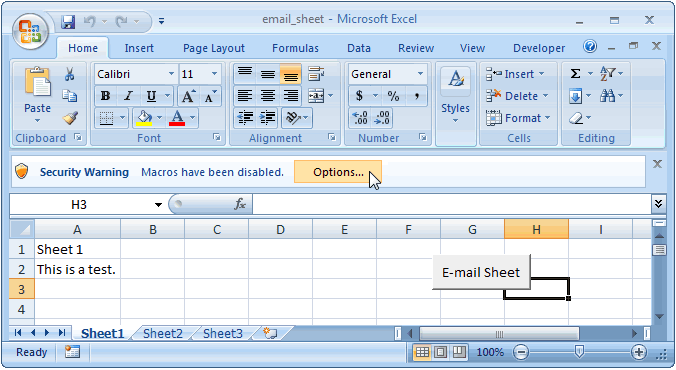Switch to the Insert ribbon tab
This screenshot has height=370, width=676.
tap(139, 48)
